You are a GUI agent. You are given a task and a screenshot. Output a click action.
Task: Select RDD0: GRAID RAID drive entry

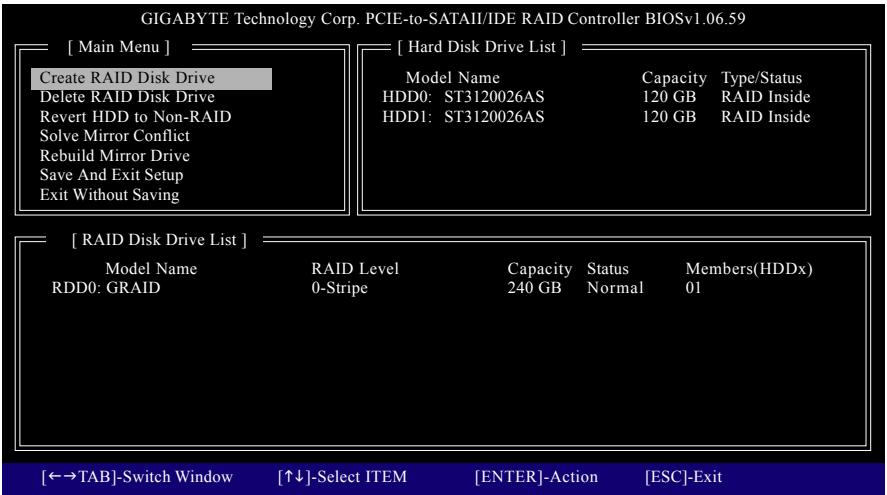point(106,288)
